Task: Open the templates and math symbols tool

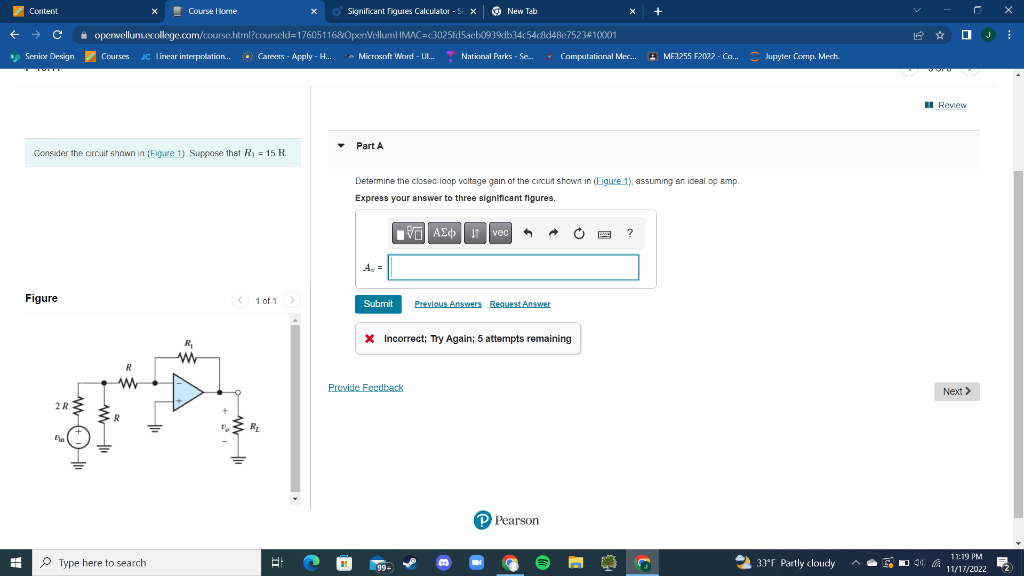Action: [408, 233]
